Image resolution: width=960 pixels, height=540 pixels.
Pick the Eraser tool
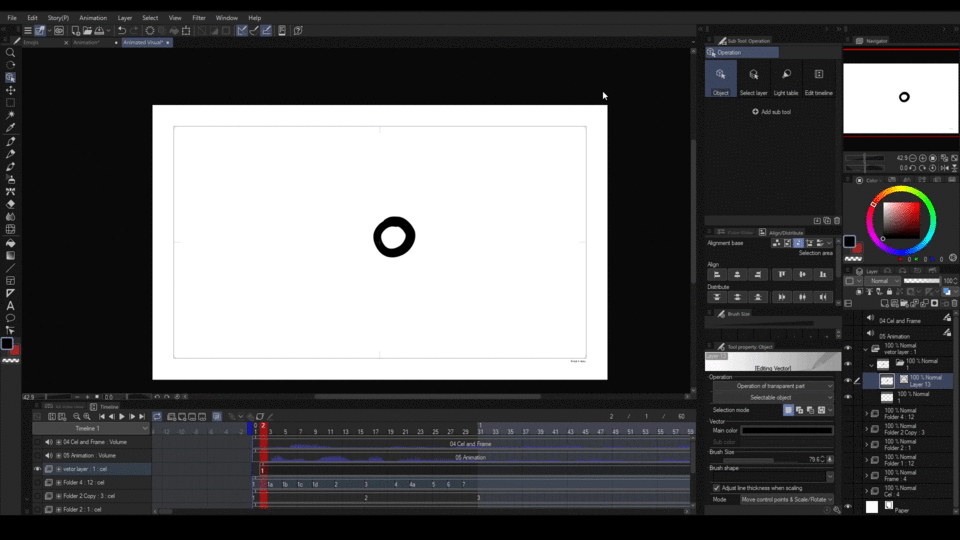click(11, 204)
